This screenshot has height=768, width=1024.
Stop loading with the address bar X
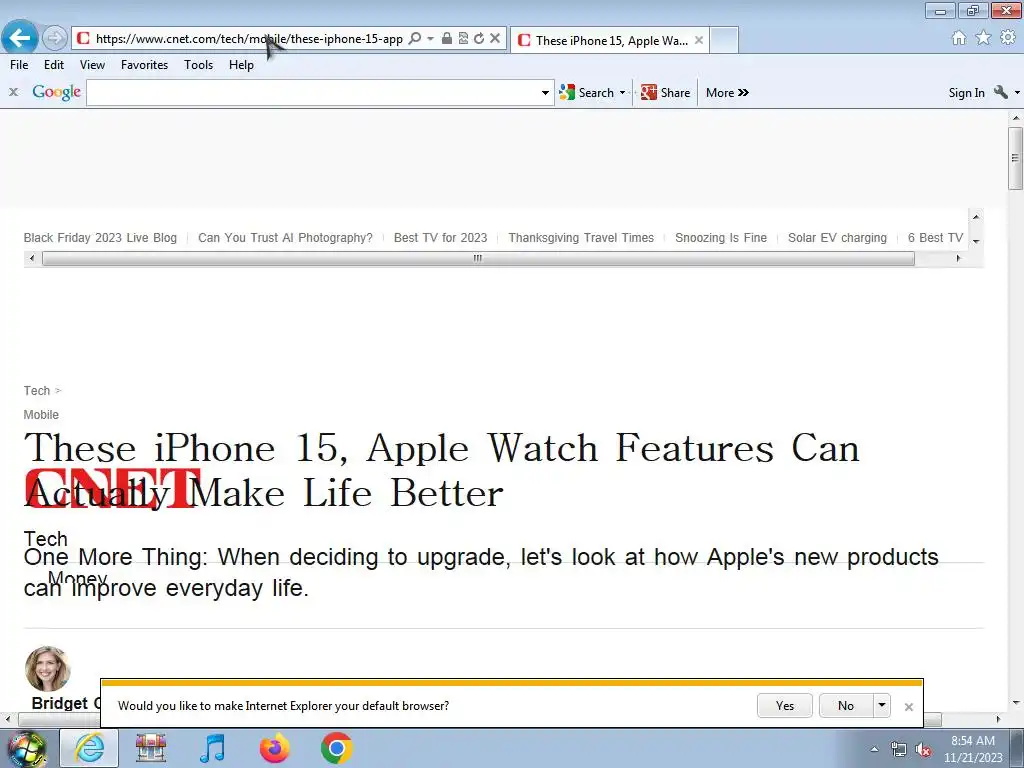(x=495, y=39)
